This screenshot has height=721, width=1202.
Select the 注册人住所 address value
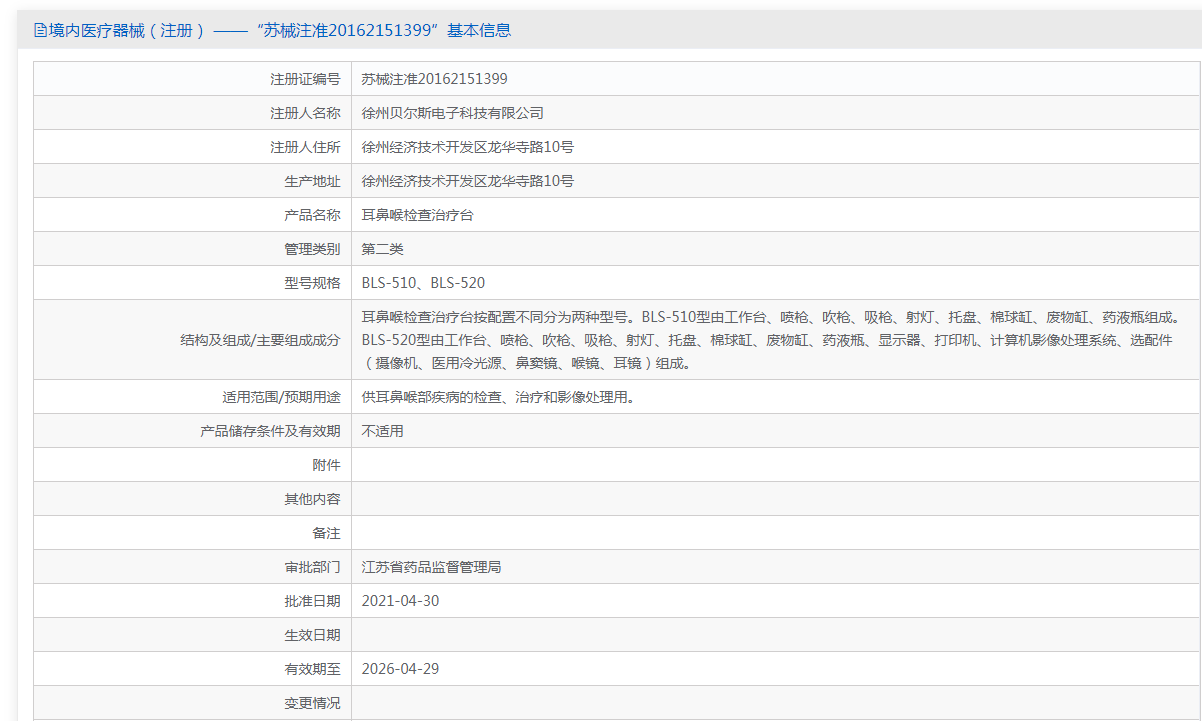coord(468,147)
